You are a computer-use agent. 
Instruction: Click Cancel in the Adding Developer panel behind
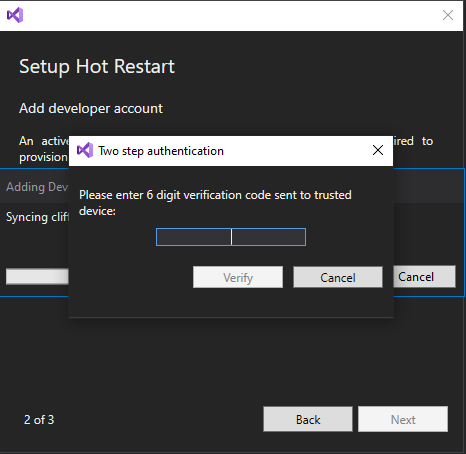424,277
